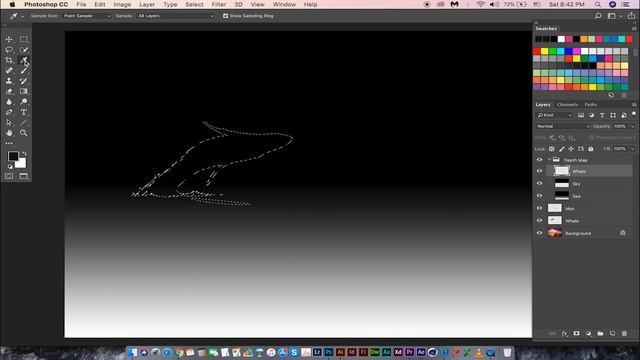Select the Rectangular Marquee tool
The height and width of the screenshot is (360, 640).
click(24, 39)
